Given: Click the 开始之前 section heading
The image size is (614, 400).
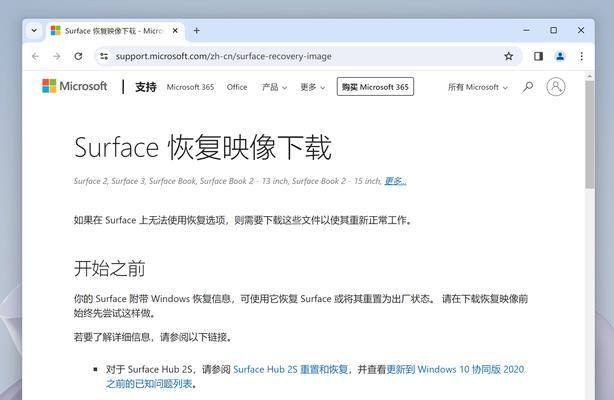Looking at the screenshot, I should click(110, 269).
